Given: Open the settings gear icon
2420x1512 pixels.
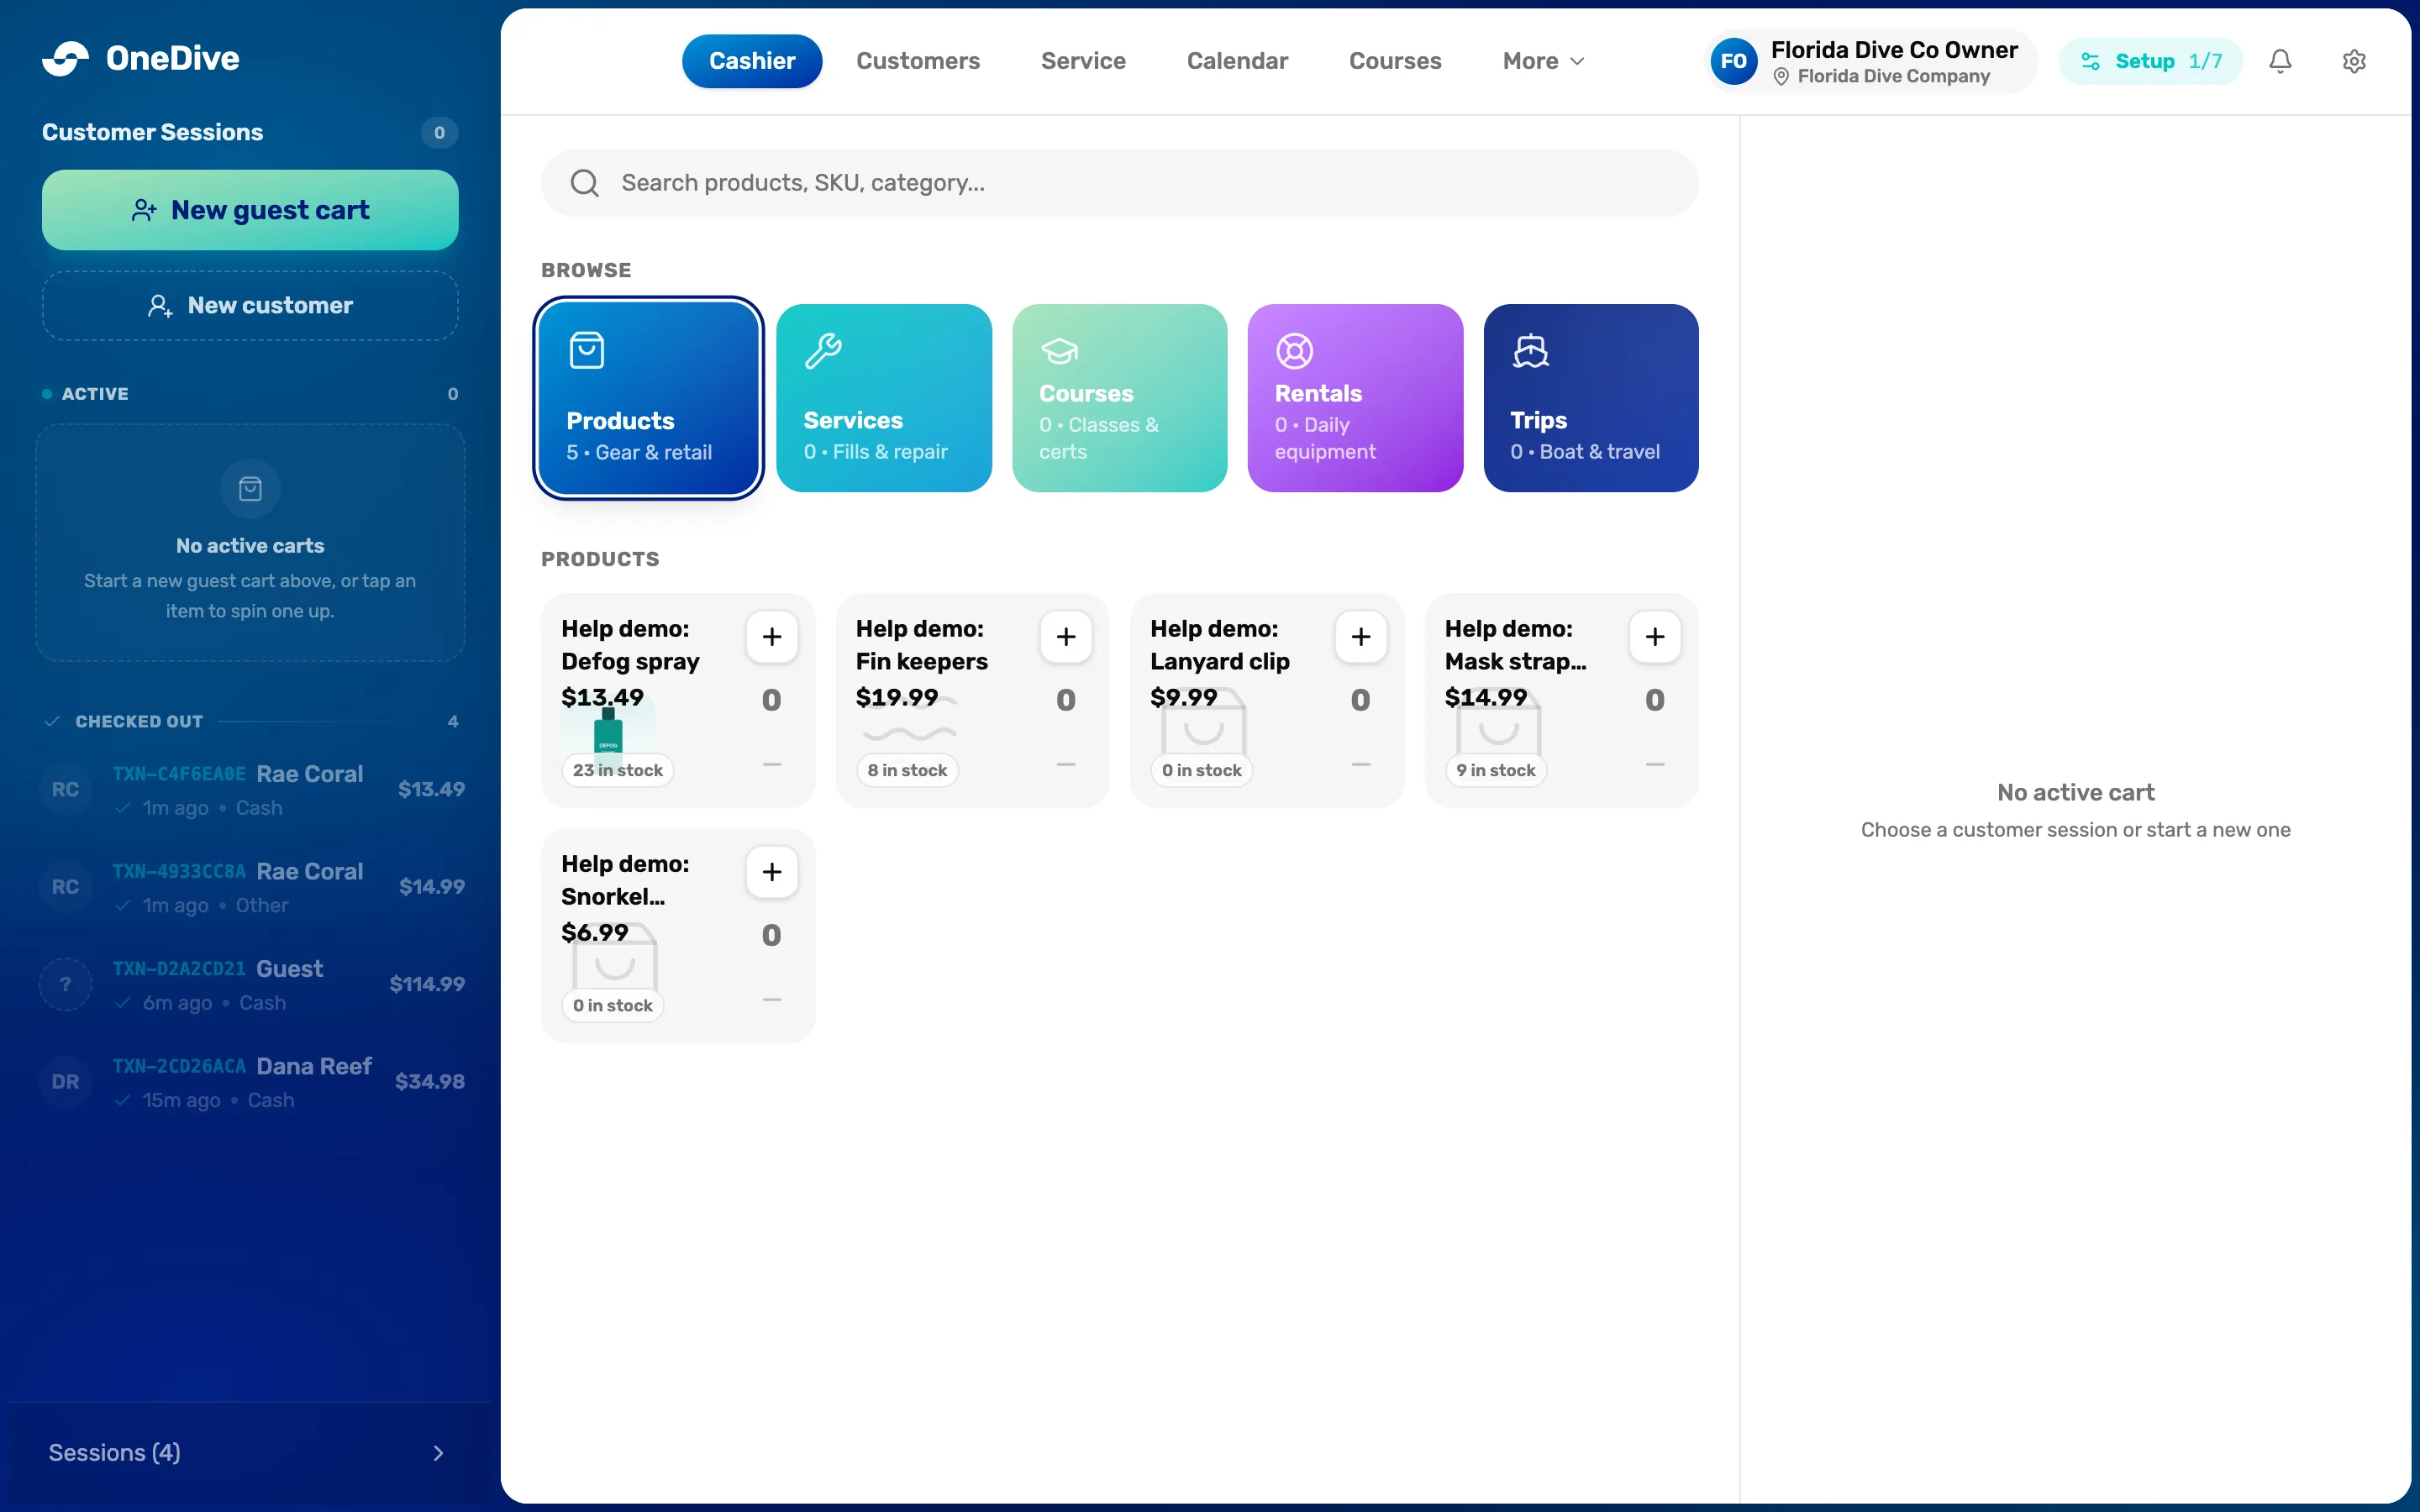Looking at the screenshot, I should pos(2354,61).
